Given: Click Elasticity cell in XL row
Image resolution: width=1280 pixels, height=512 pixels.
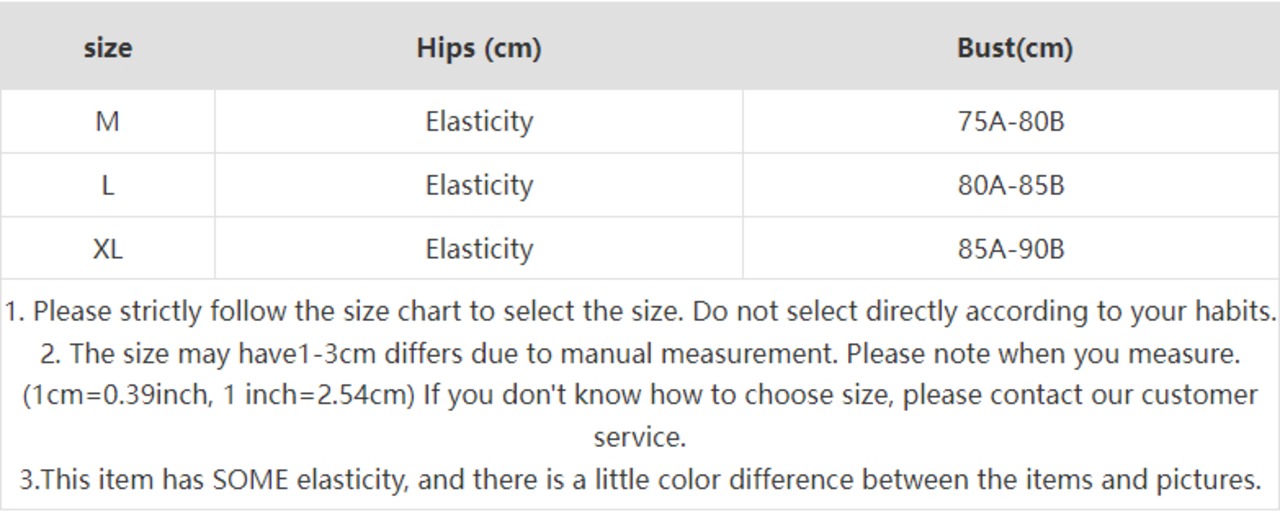Looking at the screenshot, I should point(479,249).
